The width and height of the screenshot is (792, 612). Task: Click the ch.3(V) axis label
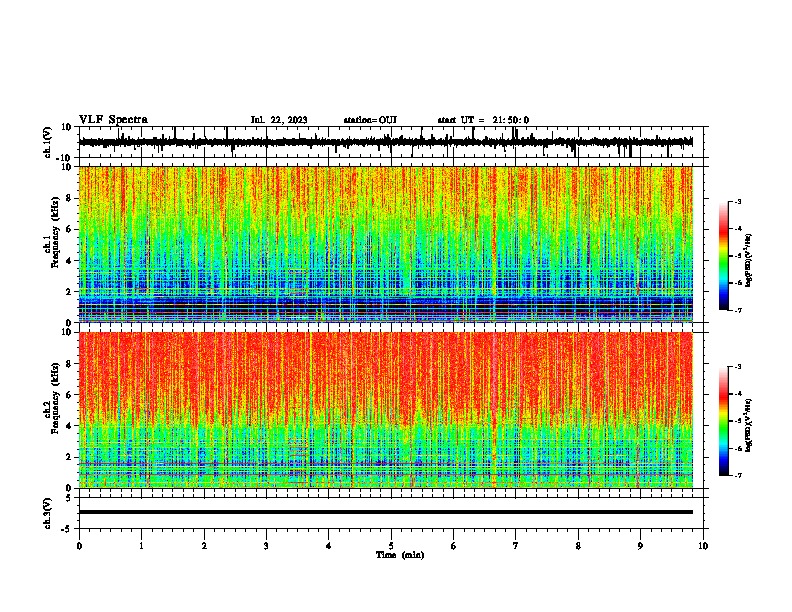(x=48, y=513)
